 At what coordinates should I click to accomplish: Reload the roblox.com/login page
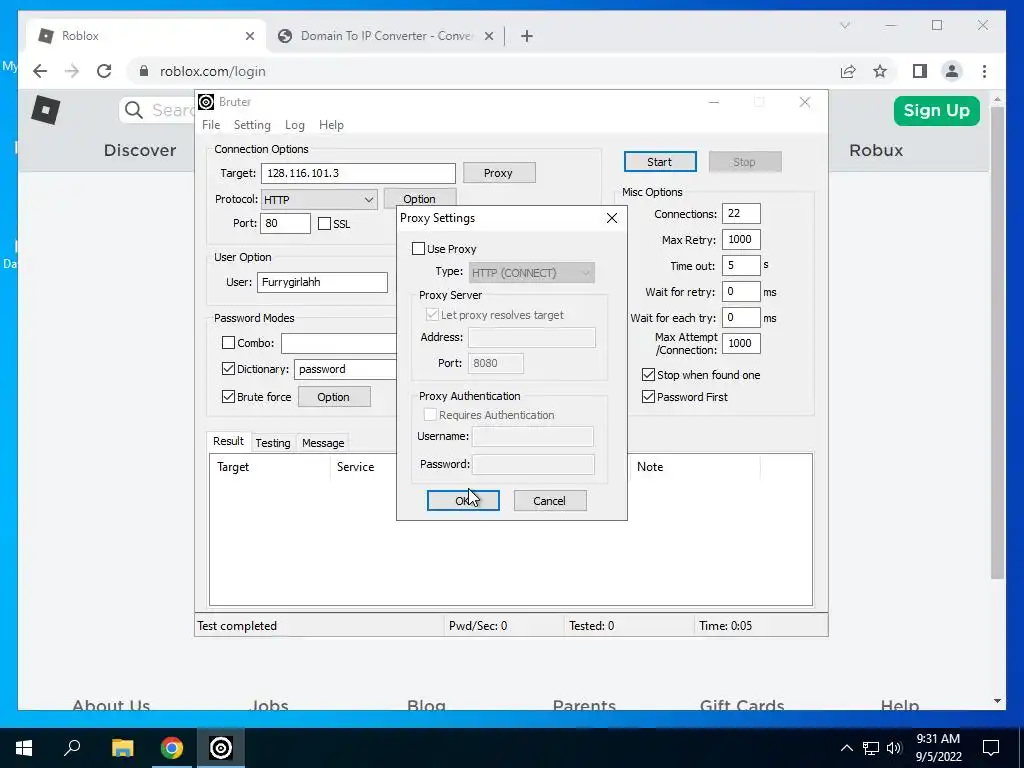click(104, 71)
